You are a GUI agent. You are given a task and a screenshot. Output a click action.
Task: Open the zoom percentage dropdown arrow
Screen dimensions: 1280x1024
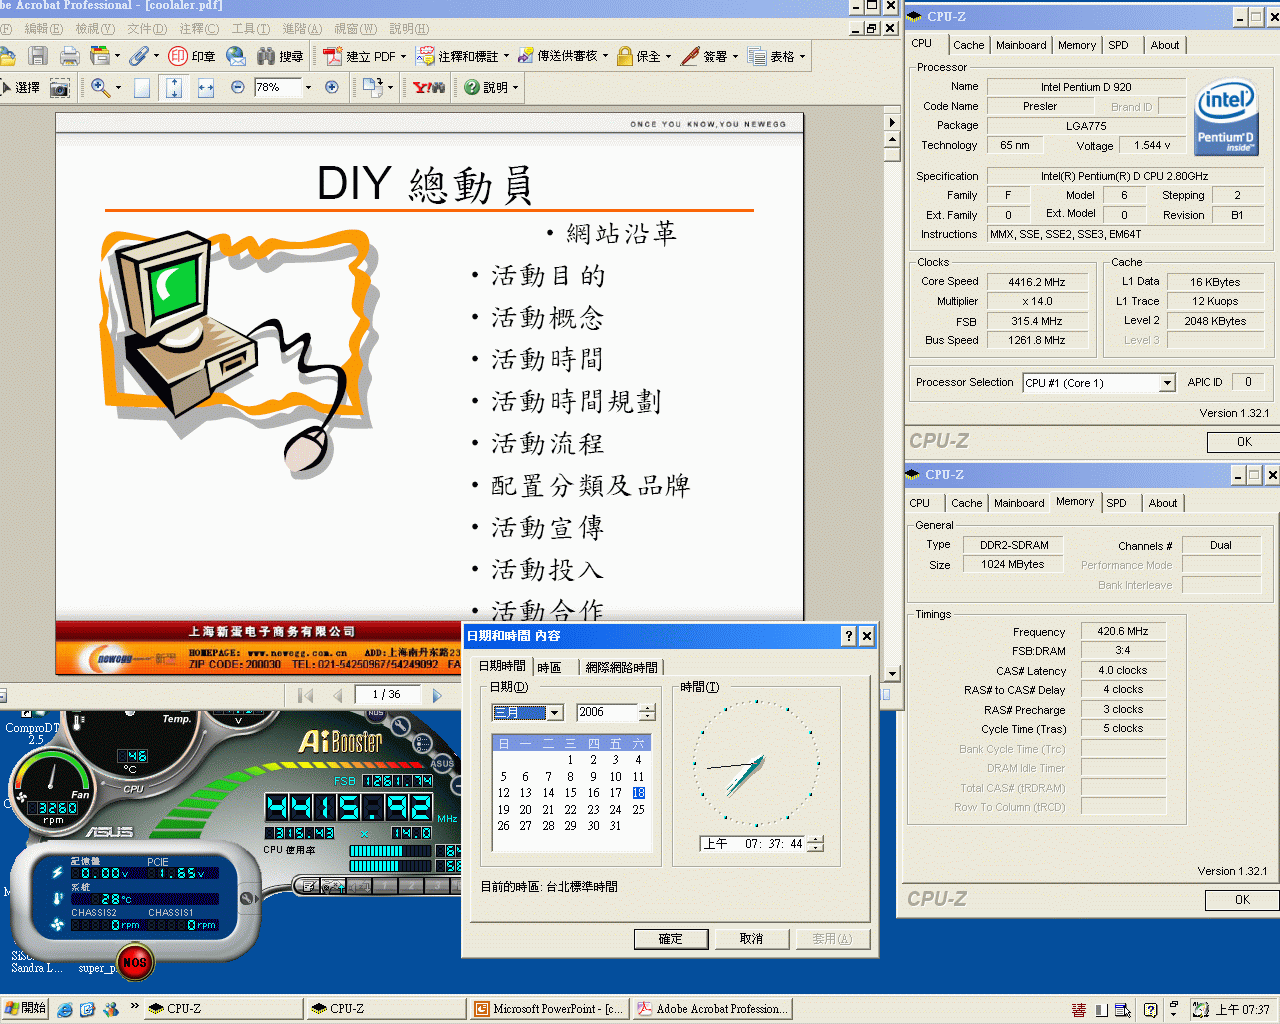(x=308, y=88)
